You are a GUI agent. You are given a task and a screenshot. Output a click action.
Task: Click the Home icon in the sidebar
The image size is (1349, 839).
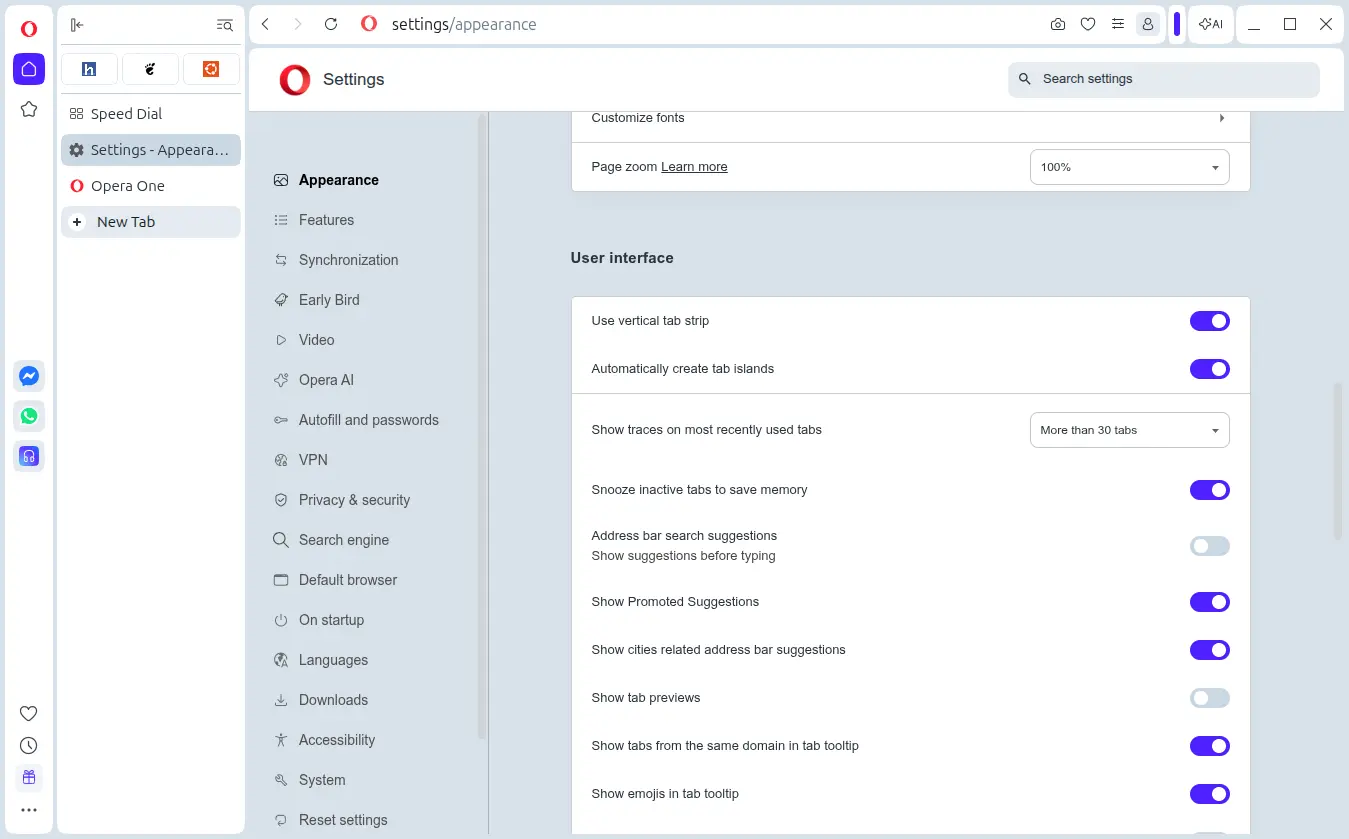[29, 69]
